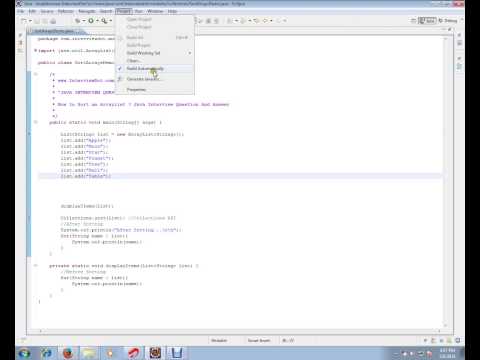Image resolution: width=480 pixels, height=360 pixels.
Task: Expand the New file dropdown arrow
Action: (30, 21)
